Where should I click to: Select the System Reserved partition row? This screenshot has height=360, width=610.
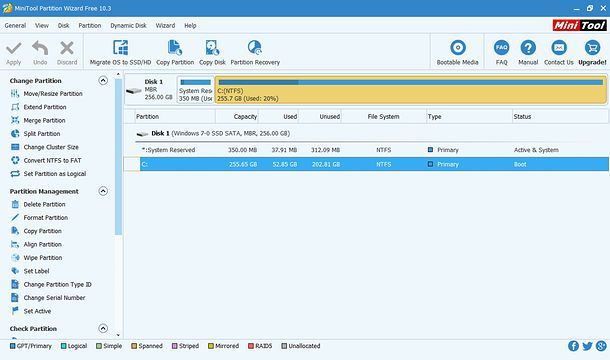point(366,150)
